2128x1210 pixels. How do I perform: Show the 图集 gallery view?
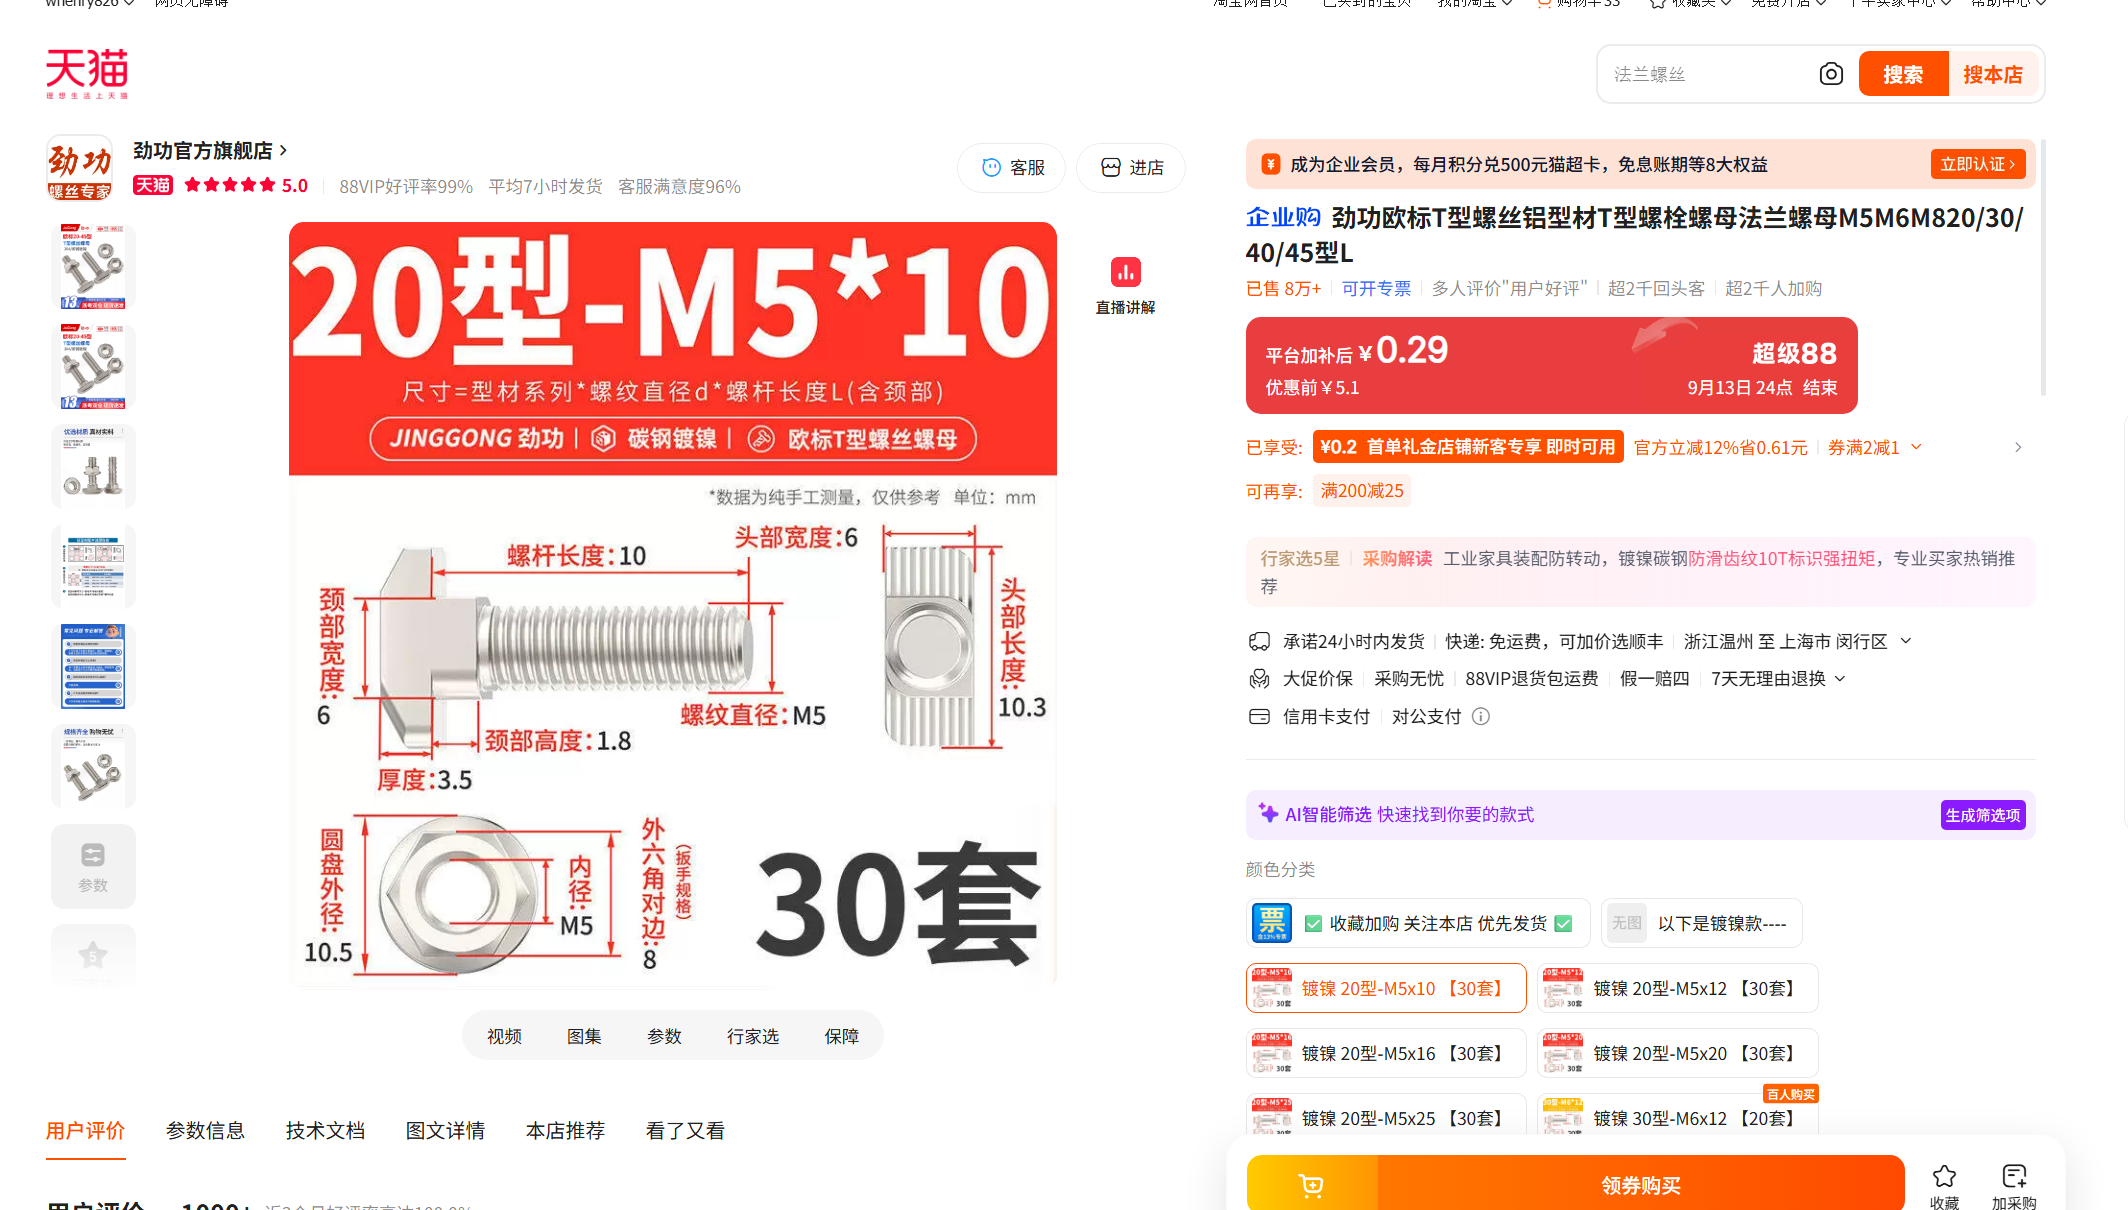[585, 1036]
